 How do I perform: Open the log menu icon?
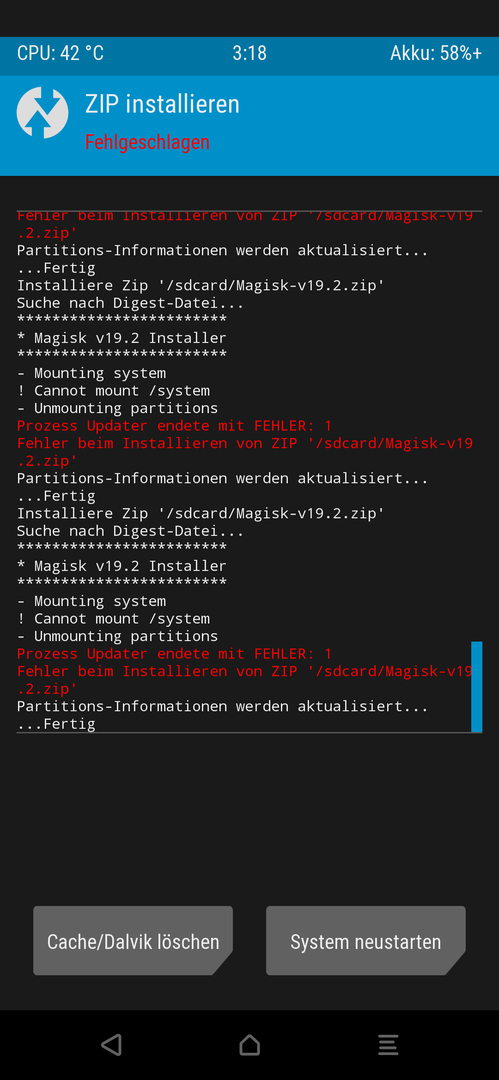[388, 1045]
